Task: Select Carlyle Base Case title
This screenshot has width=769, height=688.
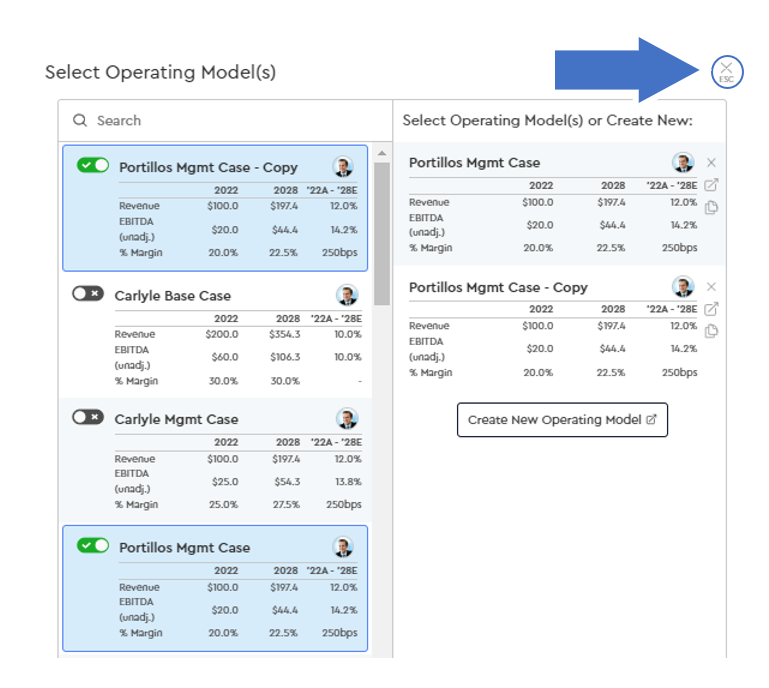Action: (173, 296)
